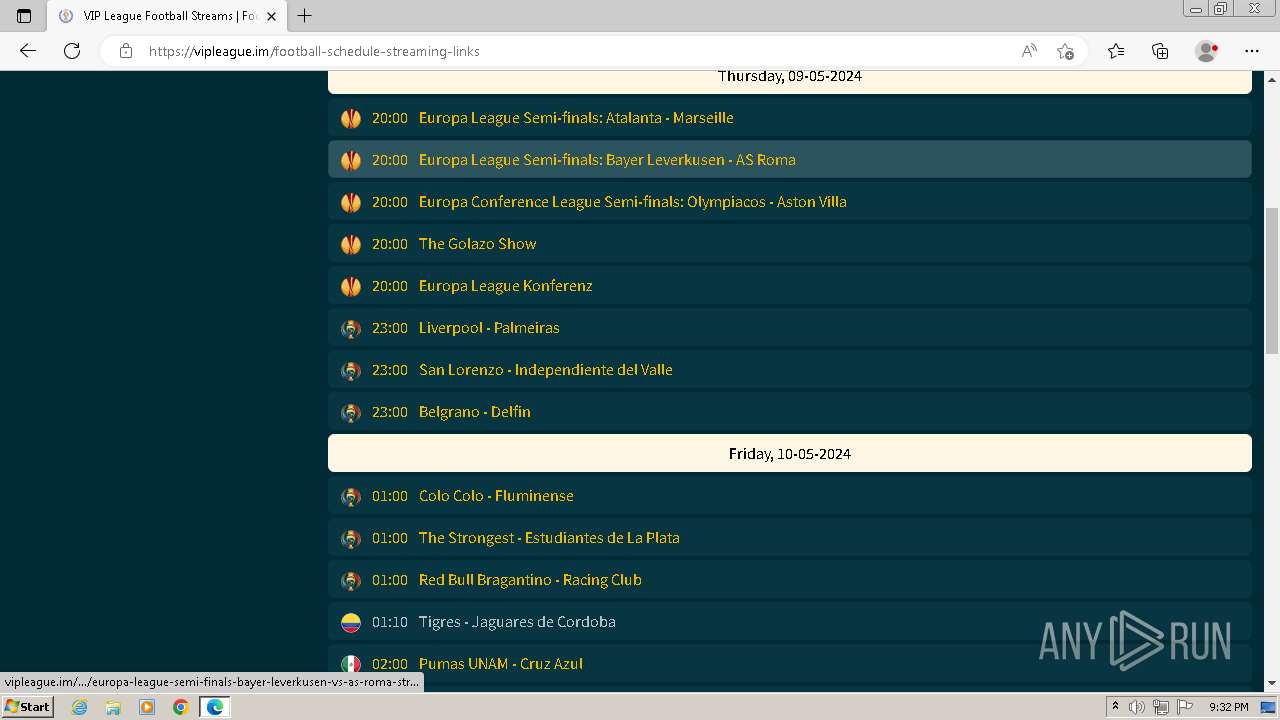
Task: Select Microsoft Edge taskbar button
Action: tap(215, 707)
